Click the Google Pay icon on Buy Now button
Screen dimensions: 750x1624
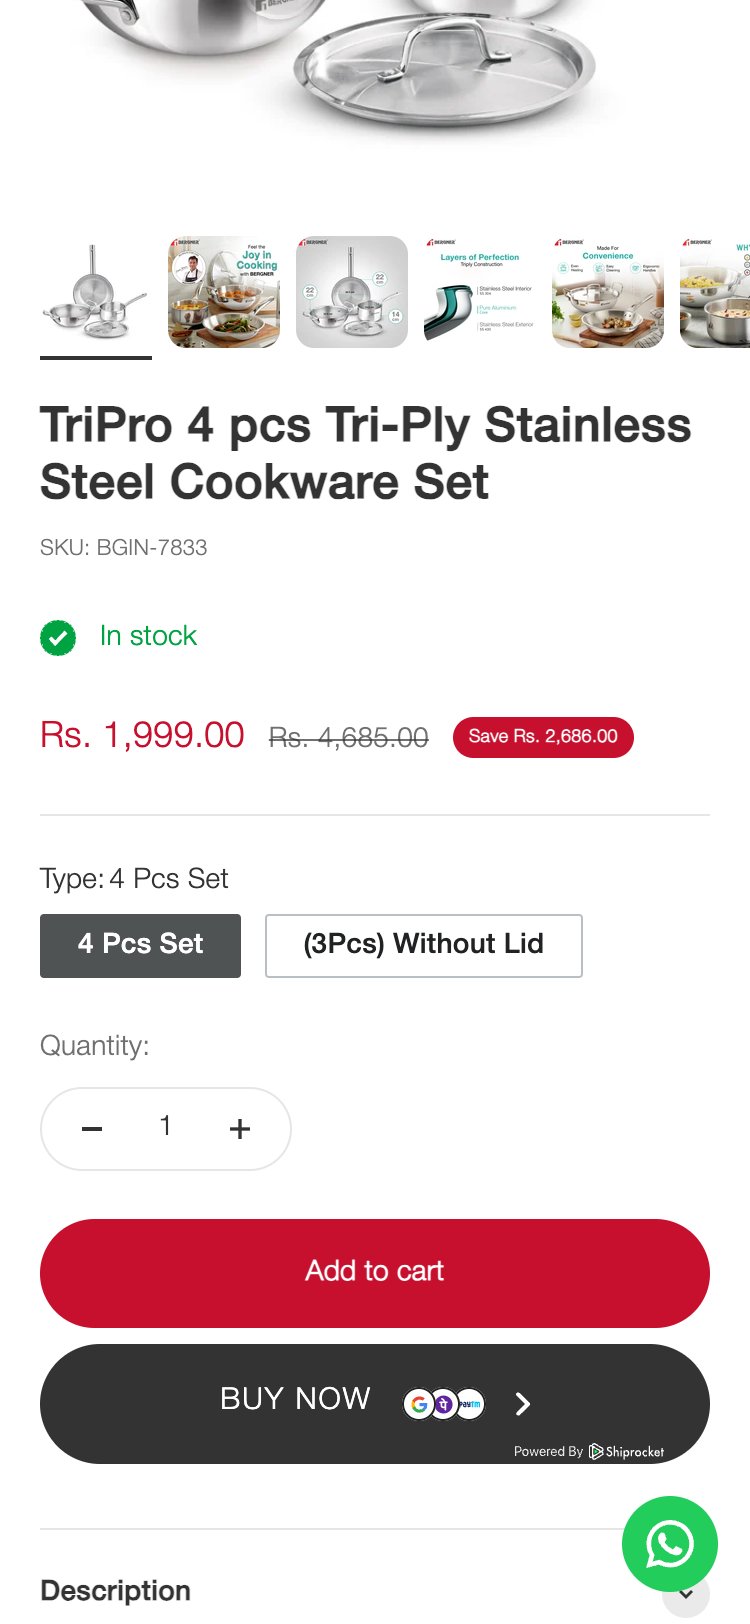pyautogui.click(x=419, y=1404)
